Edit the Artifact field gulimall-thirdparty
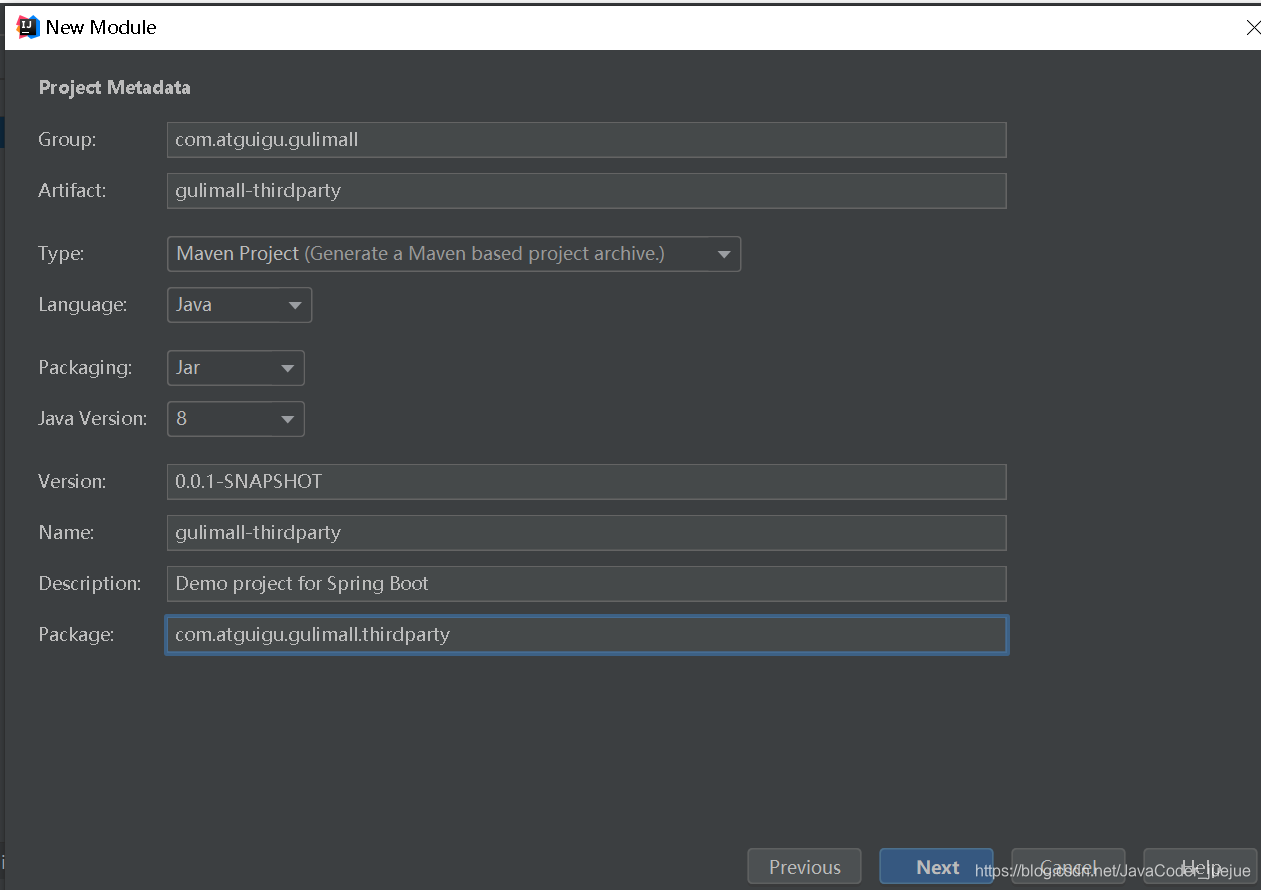Screen dimensions: 1261x890 pyautogui.click(x=586, y=191)
